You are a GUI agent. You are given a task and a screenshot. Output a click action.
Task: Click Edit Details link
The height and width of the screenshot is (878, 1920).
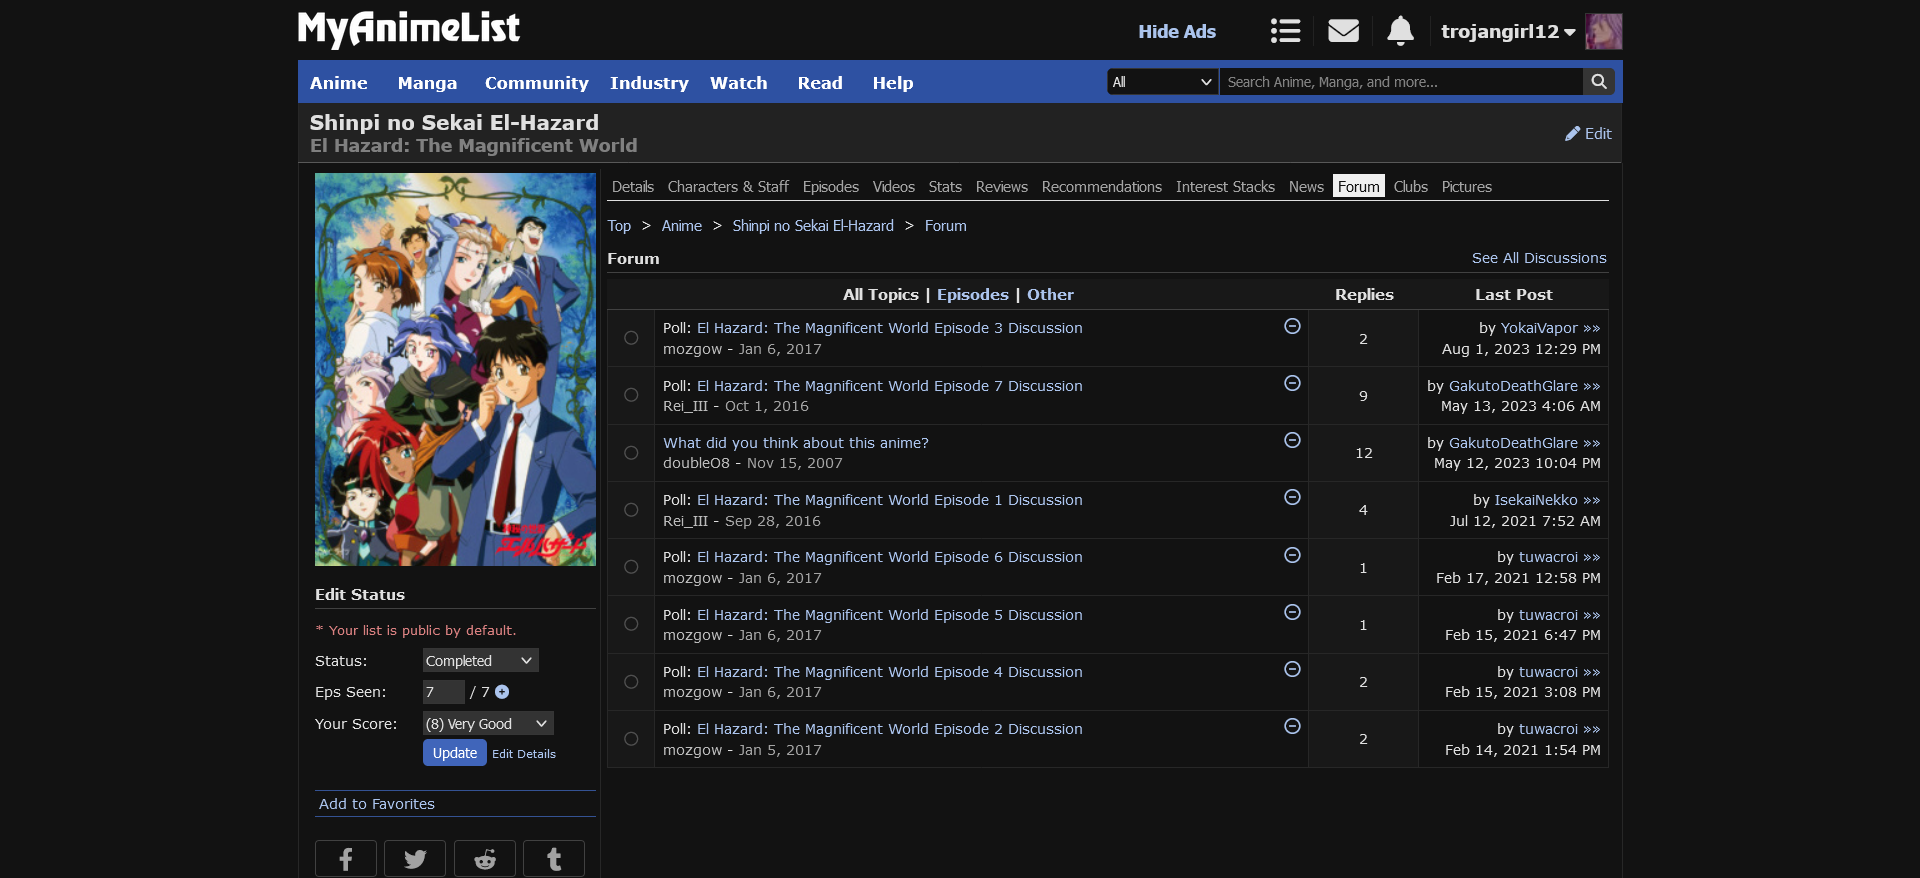pyautogui.click(x=524, y=754)
